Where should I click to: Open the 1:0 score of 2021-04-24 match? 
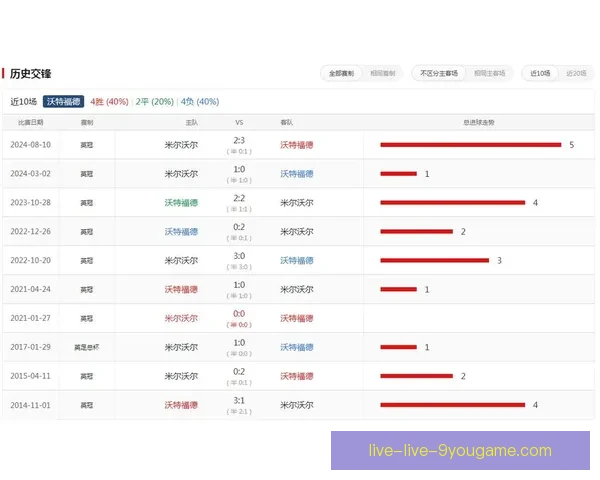click(x=239, y=285)
